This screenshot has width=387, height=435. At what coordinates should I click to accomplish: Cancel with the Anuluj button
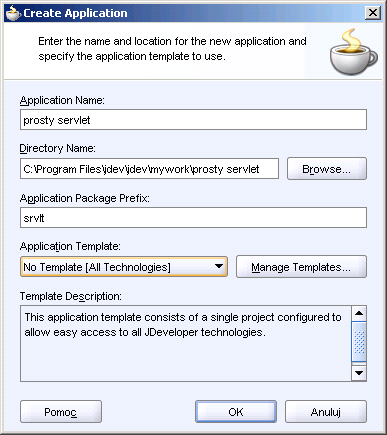326,412
